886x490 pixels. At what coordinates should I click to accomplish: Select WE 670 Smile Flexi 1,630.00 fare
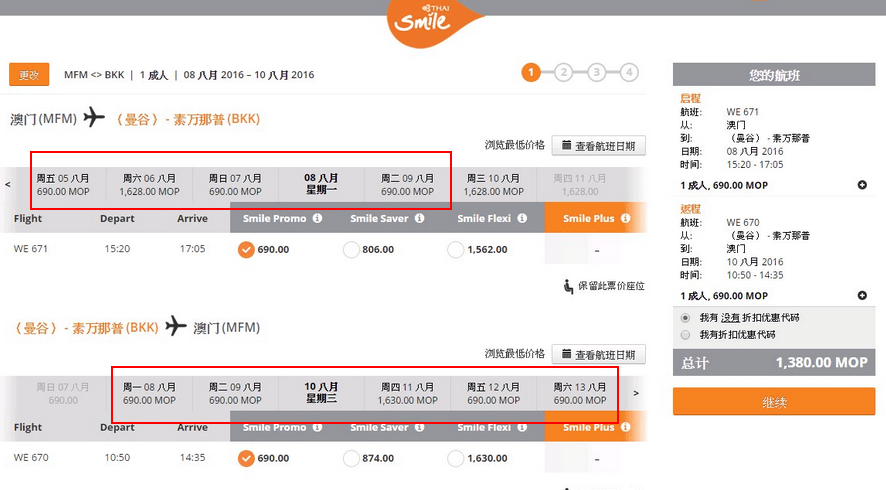click(x=455, y=458)
